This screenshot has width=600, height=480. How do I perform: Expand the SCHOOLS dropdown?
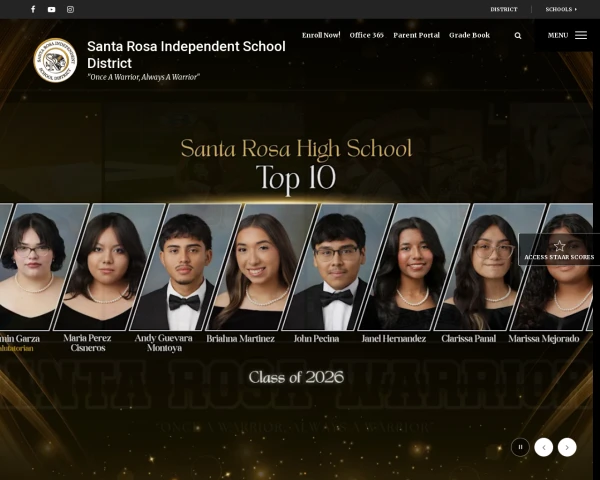pyautogui.click(x=561, y=9)
